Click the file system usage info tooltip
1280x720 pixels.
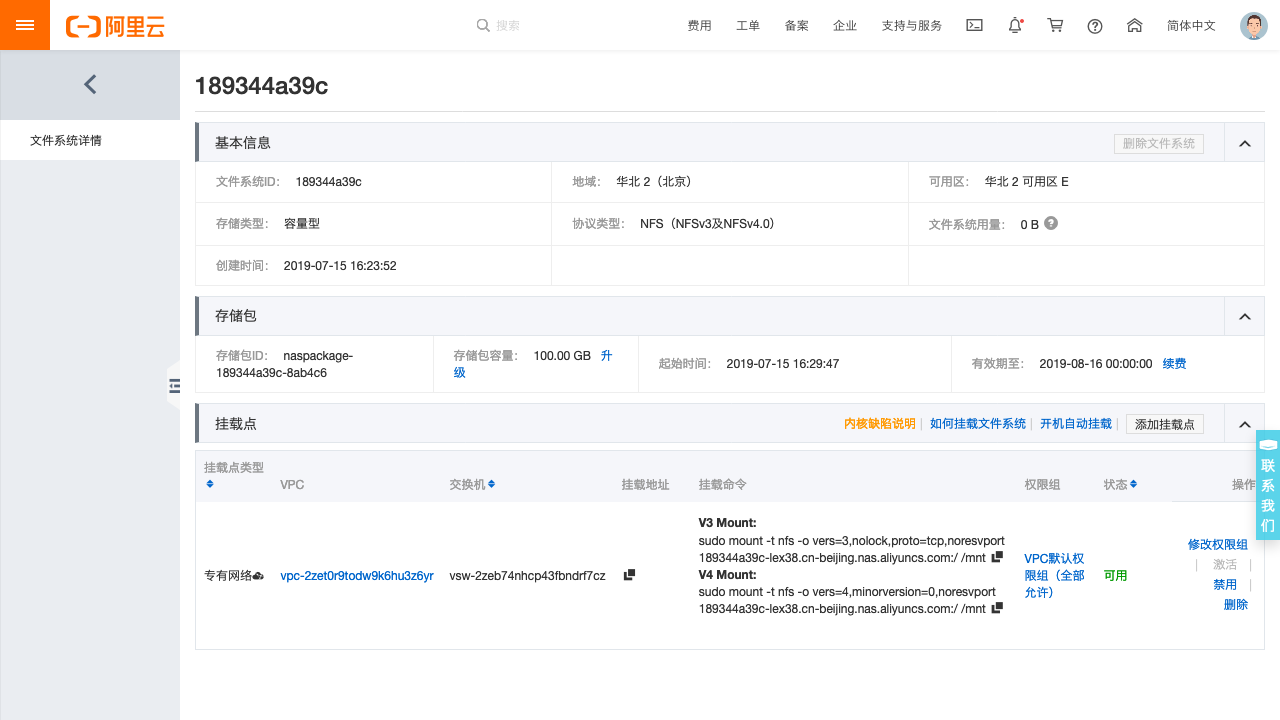pyautogui.click(x=1050, y=223)
